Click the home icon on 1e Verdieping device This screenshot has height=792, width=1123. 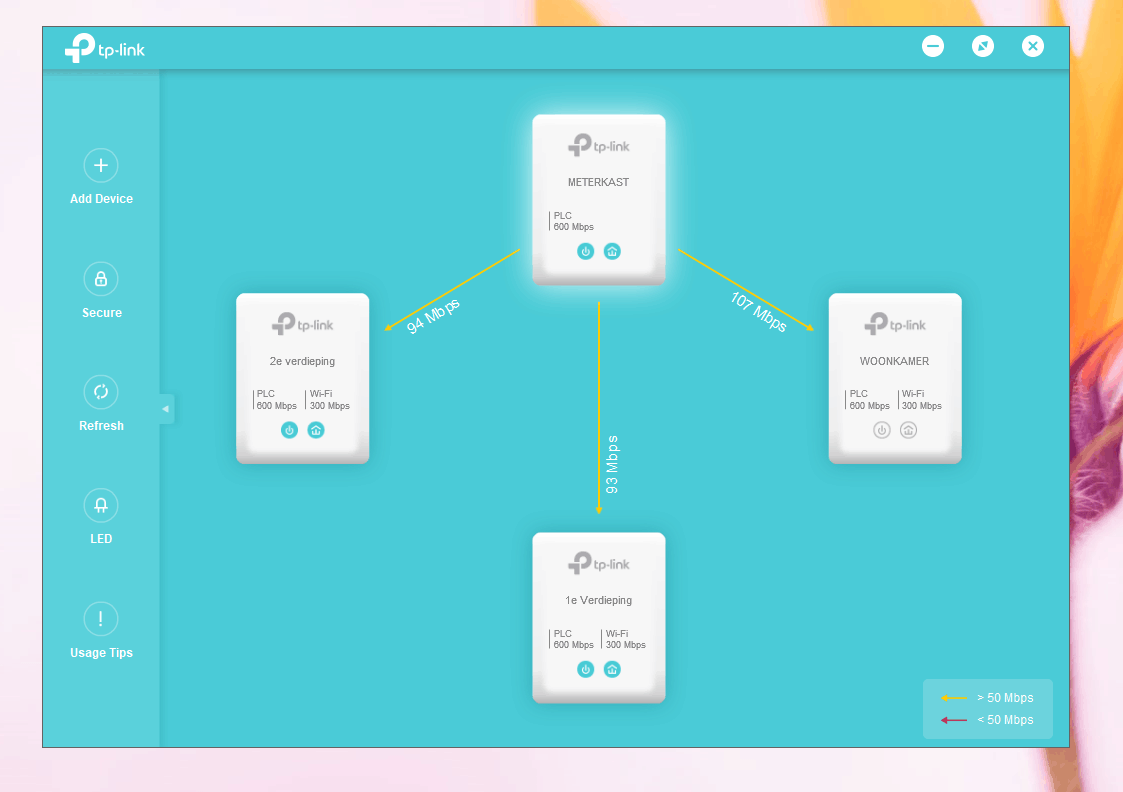(x=612, y=670)
